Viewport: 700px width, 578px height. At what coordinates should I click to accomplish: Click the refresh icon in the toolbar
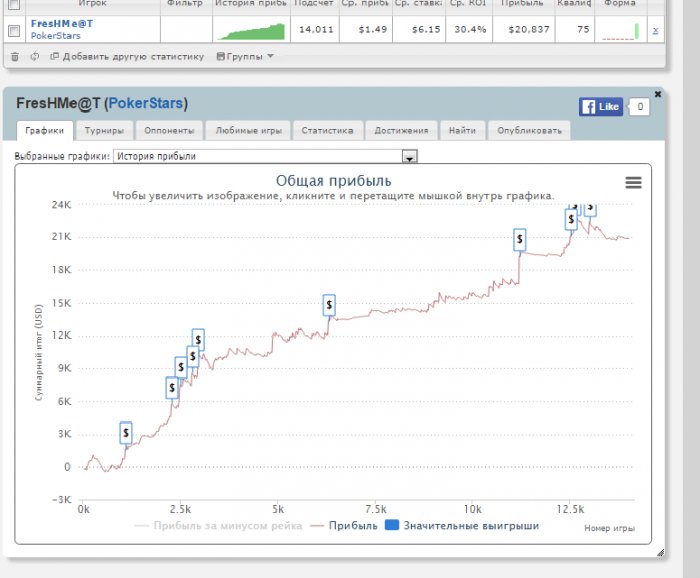point(34,57)
